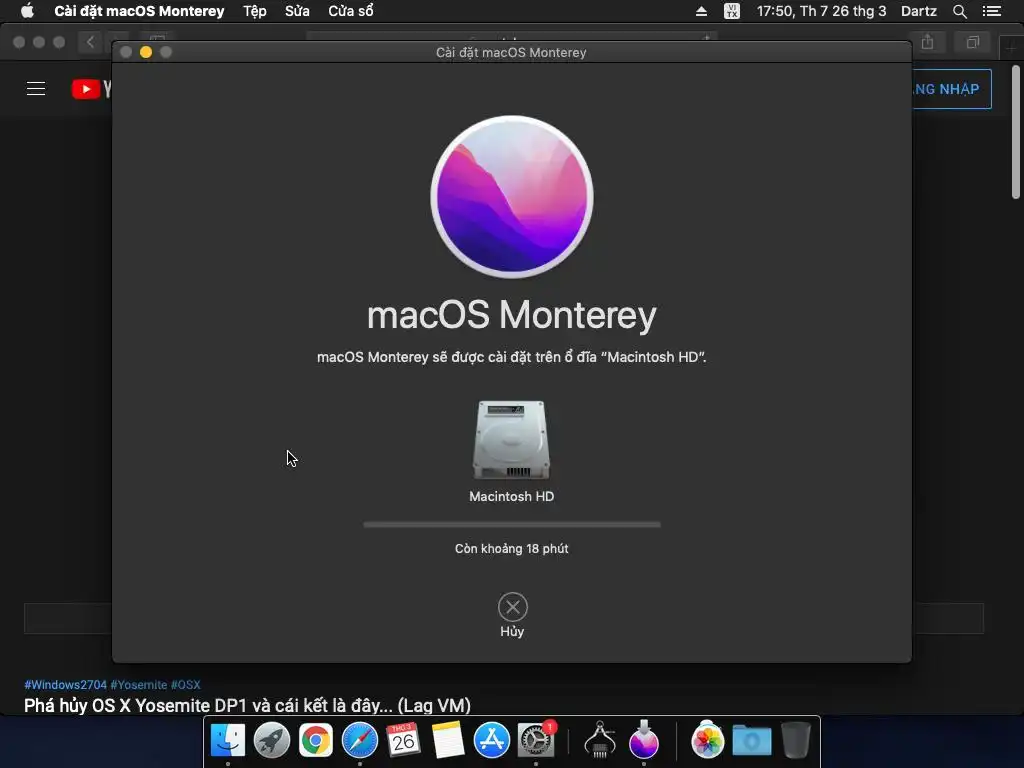Click the YouTube logo in Safari
The height and width of the screenshot is (768, 1024).
91,89
